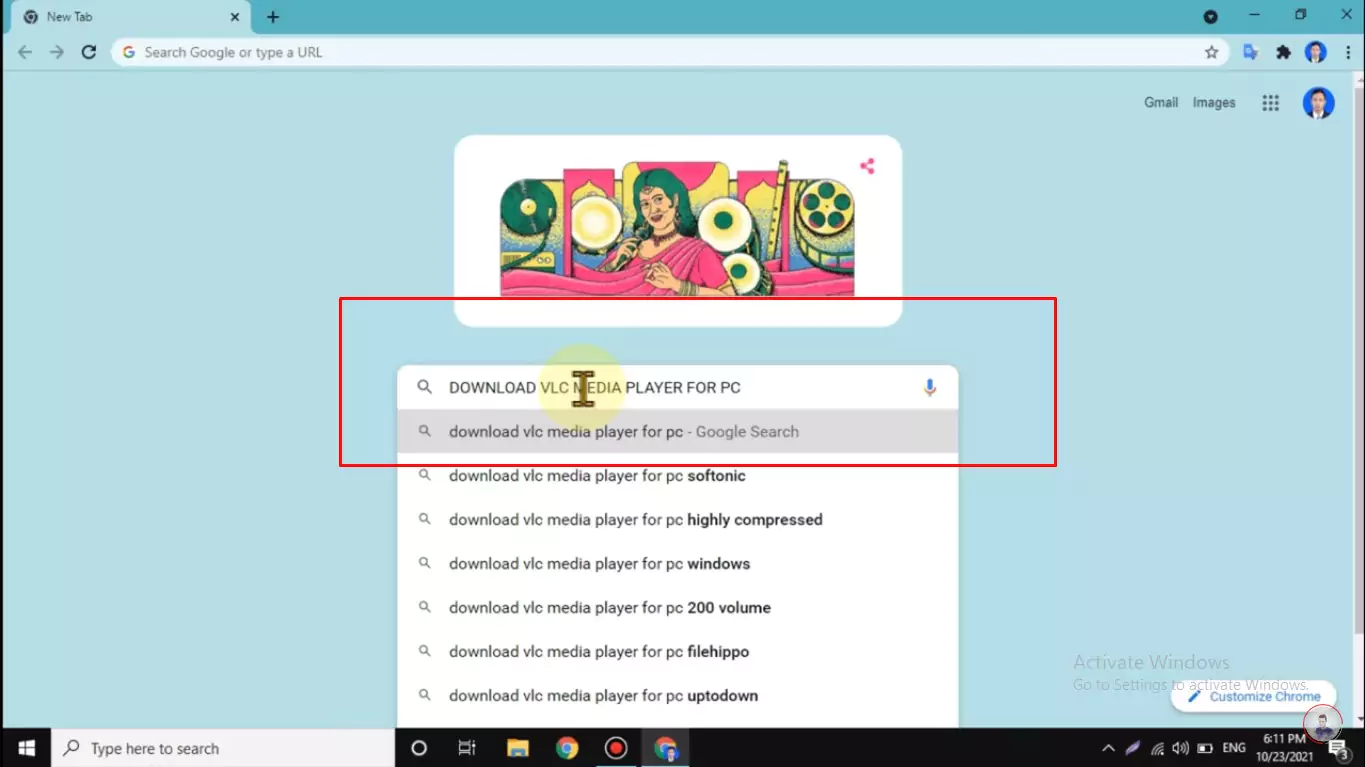This screenshot has width=1365, height=767.
Task: Click the Gmail link
Action: click(1161, 103)
